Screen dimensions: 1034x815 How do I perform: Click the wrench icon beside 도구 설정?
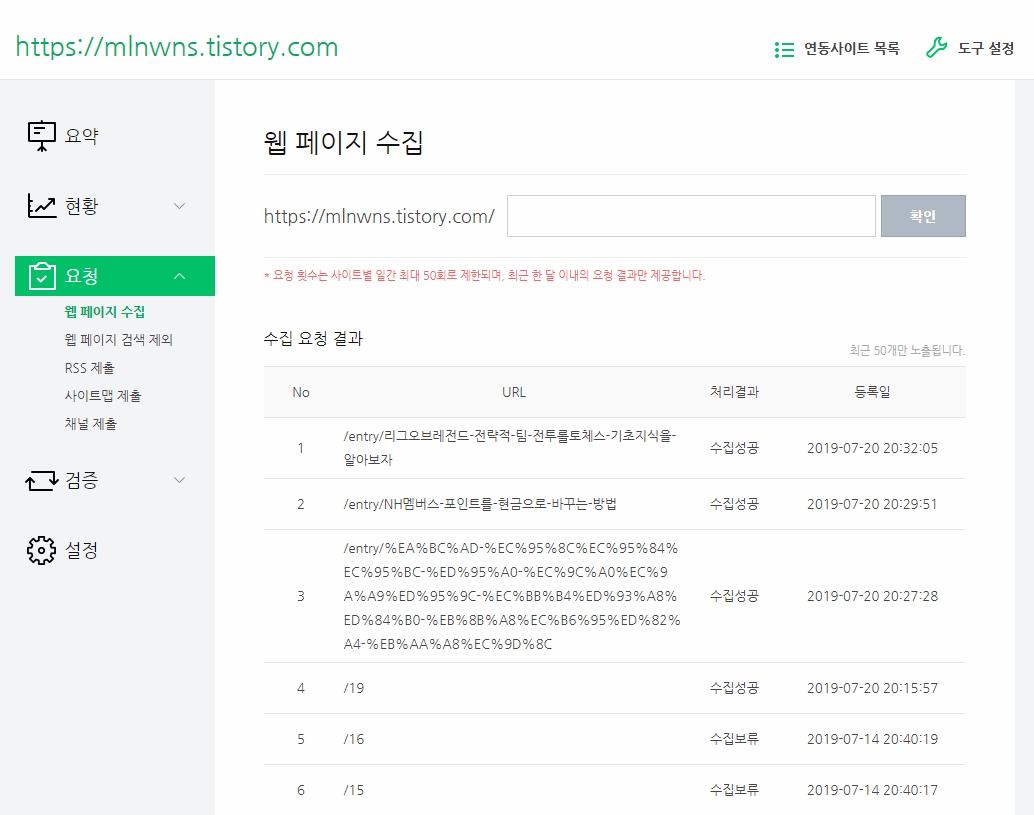pos(936,47)
